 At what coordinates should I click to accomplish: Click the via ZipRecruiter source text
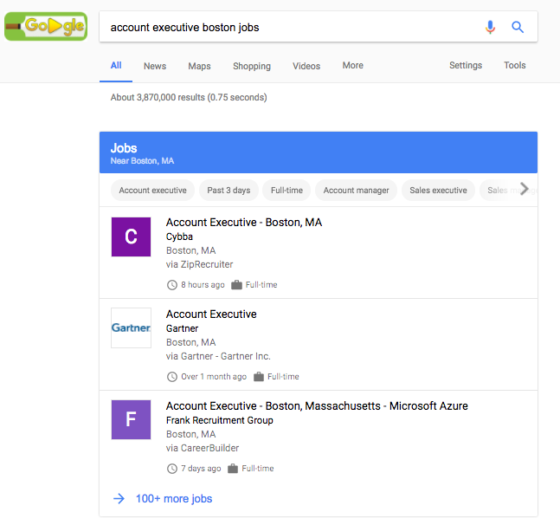pyautogui.click(x=199, y=265)
